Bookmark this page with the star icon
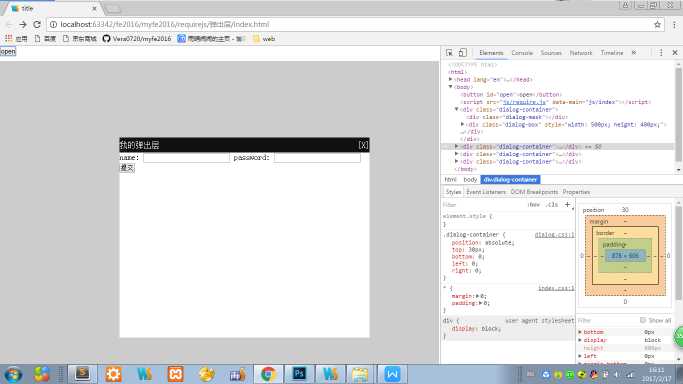This screenshot has height=384, width=683. [657, 24]
